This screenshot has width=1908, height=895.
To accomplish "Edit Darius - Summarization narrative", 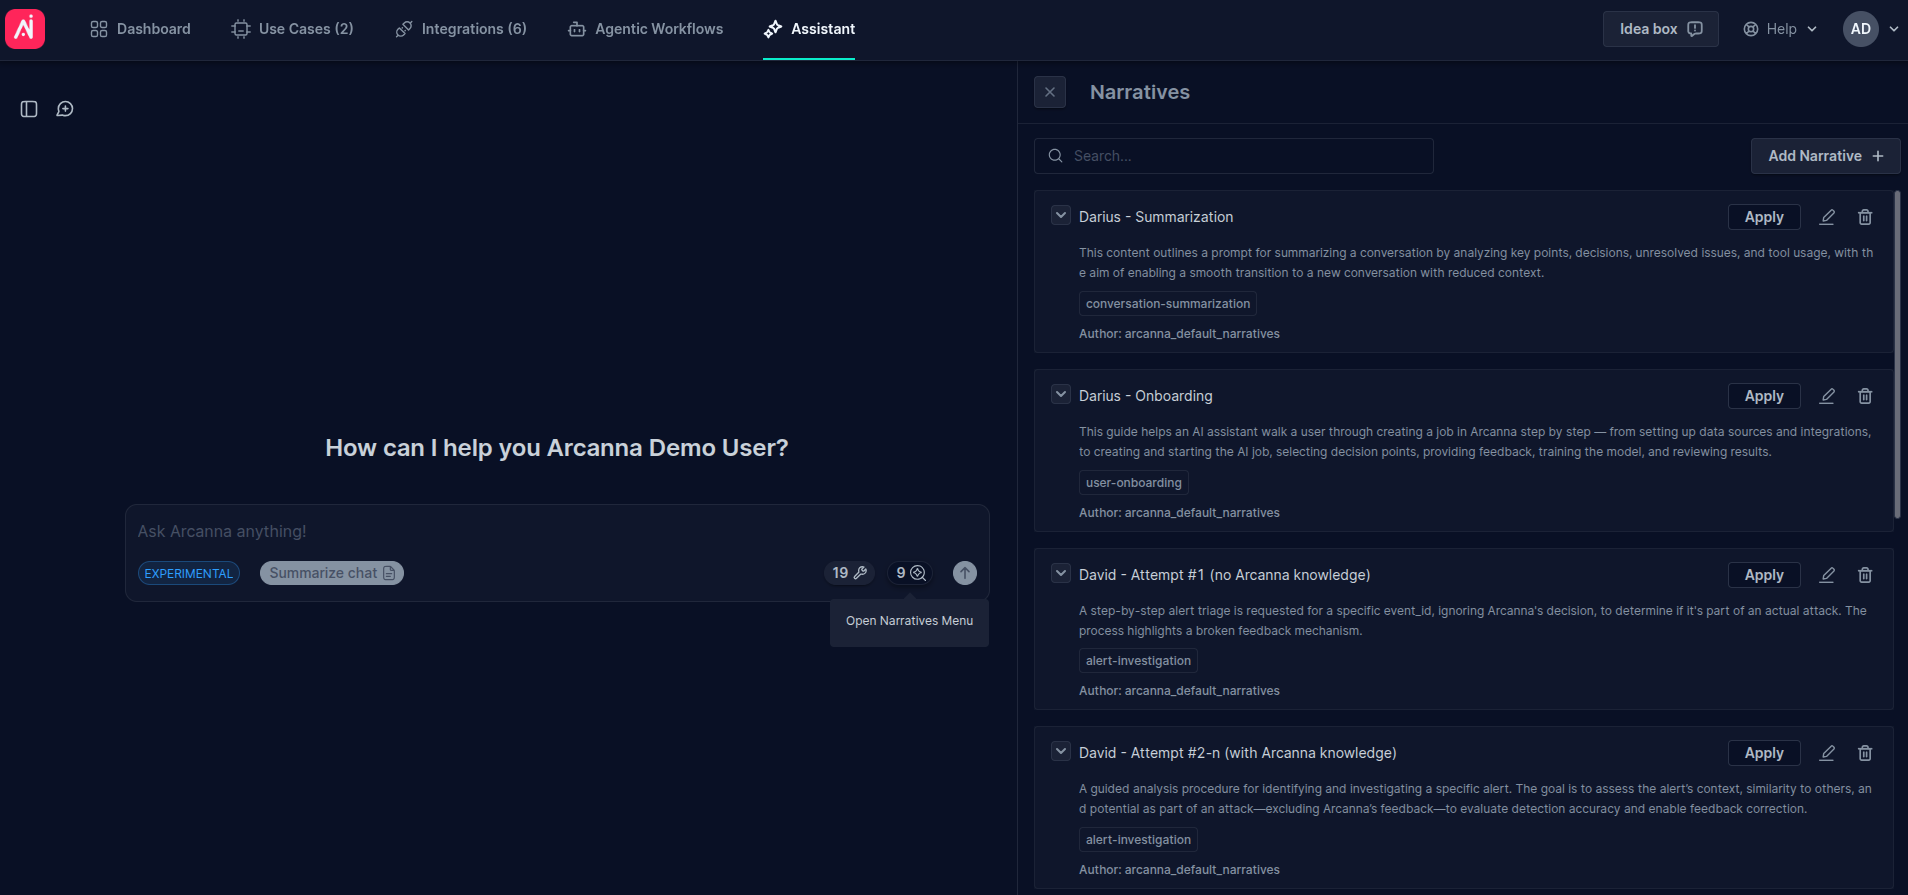I will 1827,217.
